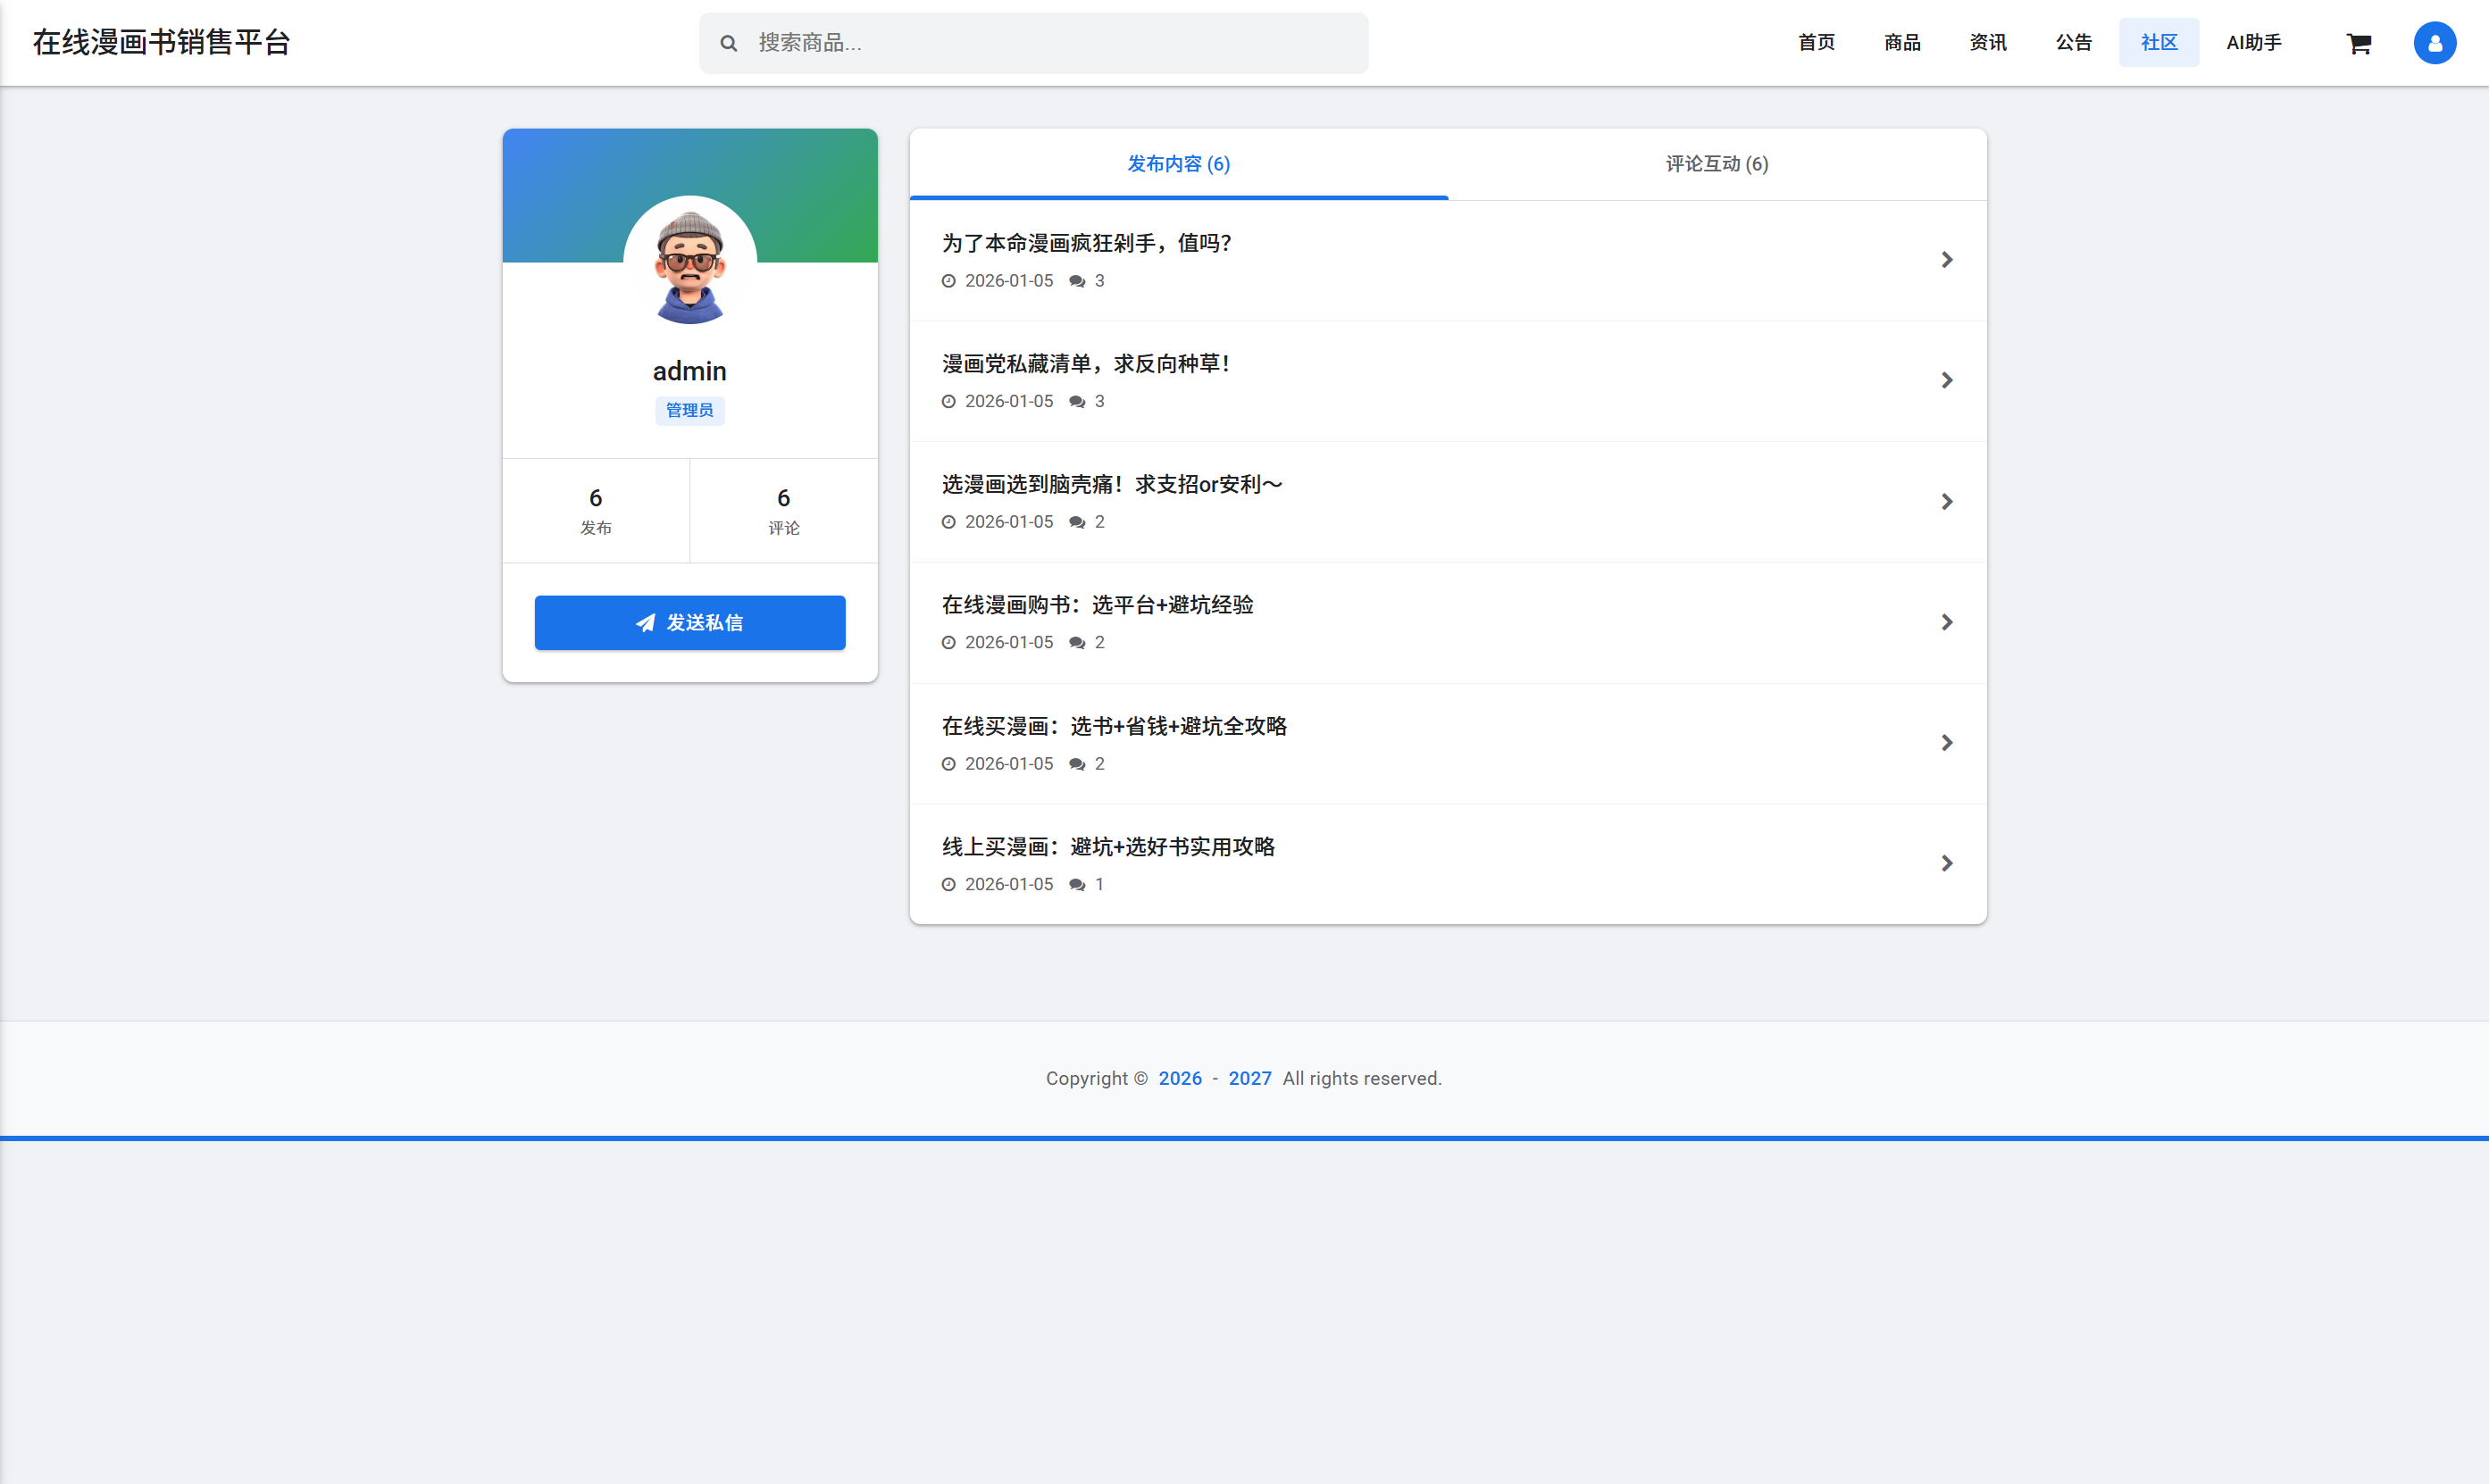The height and width of the screenshot is (1484, 2489).
Task: Click the user account avatar icon
Action: click(2434, 42)
